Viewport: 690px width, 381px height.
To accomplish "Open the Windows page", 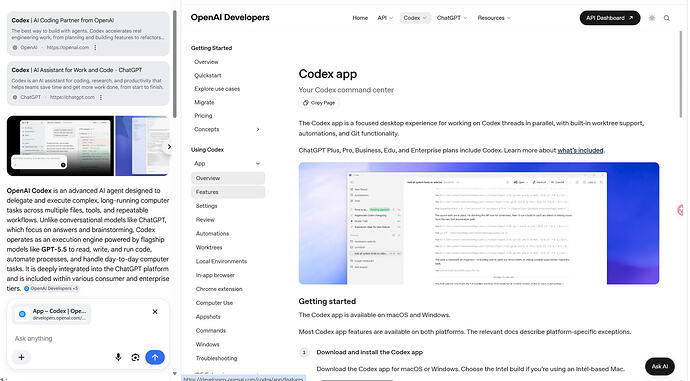I will tap(207, 344).
